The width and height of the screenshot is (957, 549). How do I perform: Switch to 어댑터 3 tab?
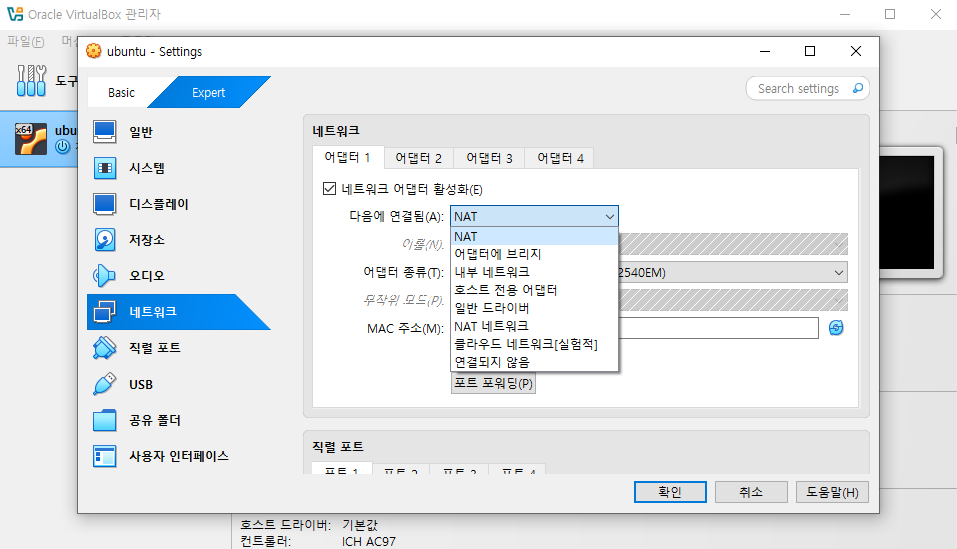(489, 159)
